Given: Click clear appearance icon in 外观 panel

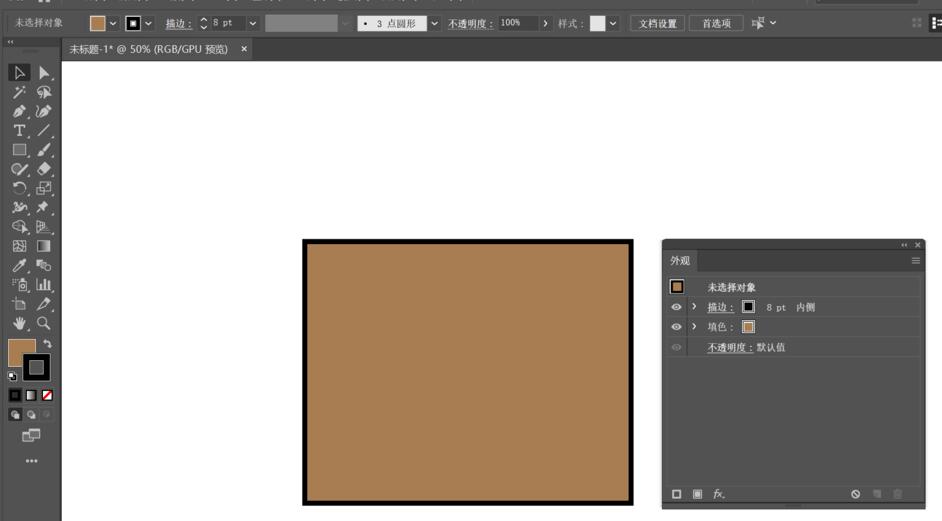Looking at the screenshot, I should pos(856,494).
